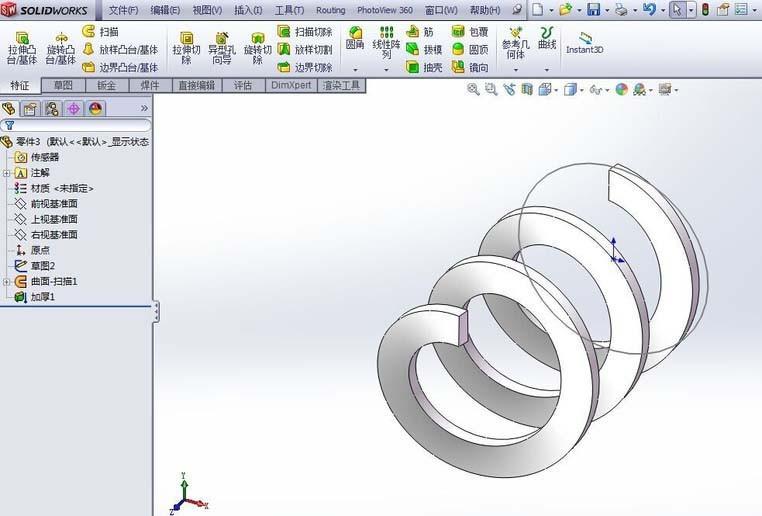762x516 pixels.
Task: Open the 编辑(E) menu
Action: pos(165,10)
